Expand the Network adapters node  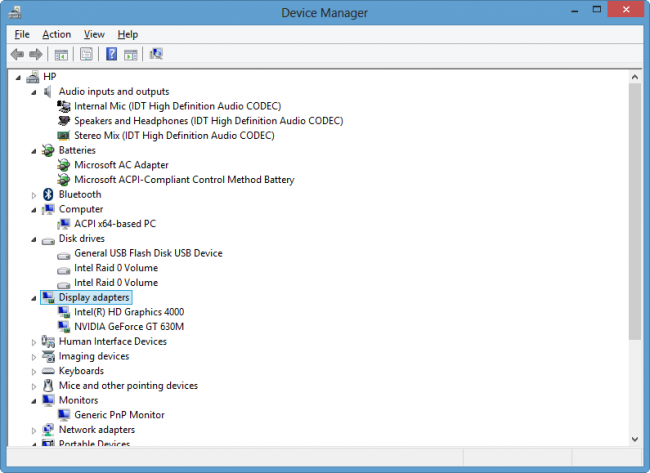[x=34, y=430]
